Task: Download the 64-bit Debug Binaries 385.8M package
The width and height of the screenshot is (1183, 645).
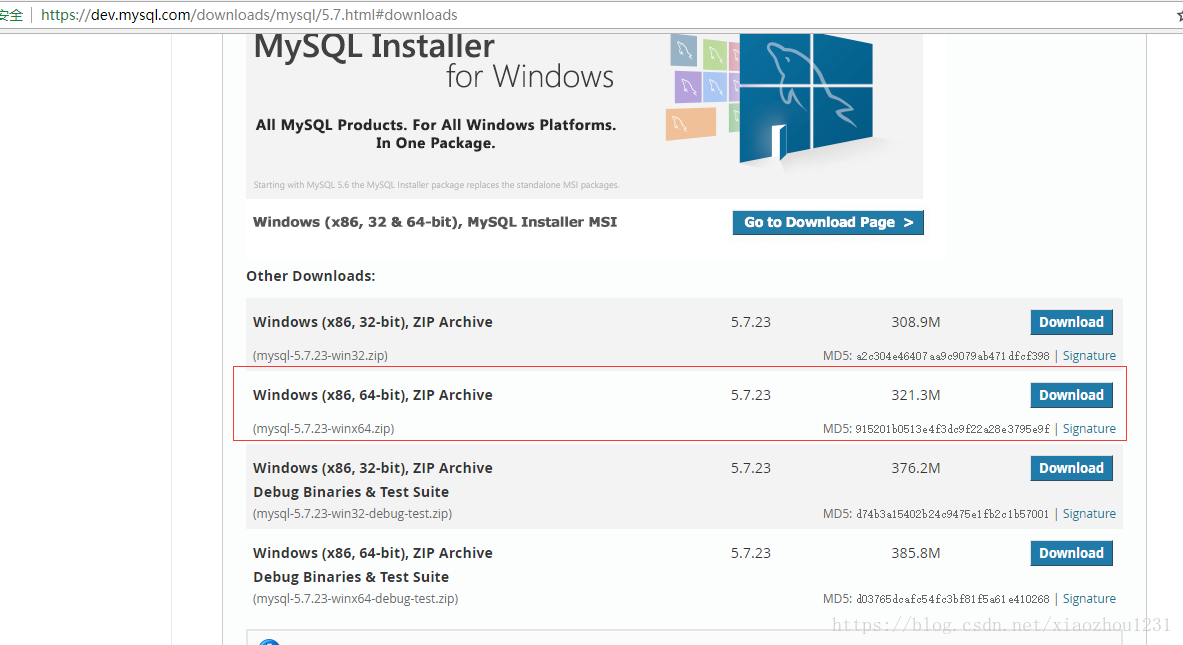Action: point(1071,553)
